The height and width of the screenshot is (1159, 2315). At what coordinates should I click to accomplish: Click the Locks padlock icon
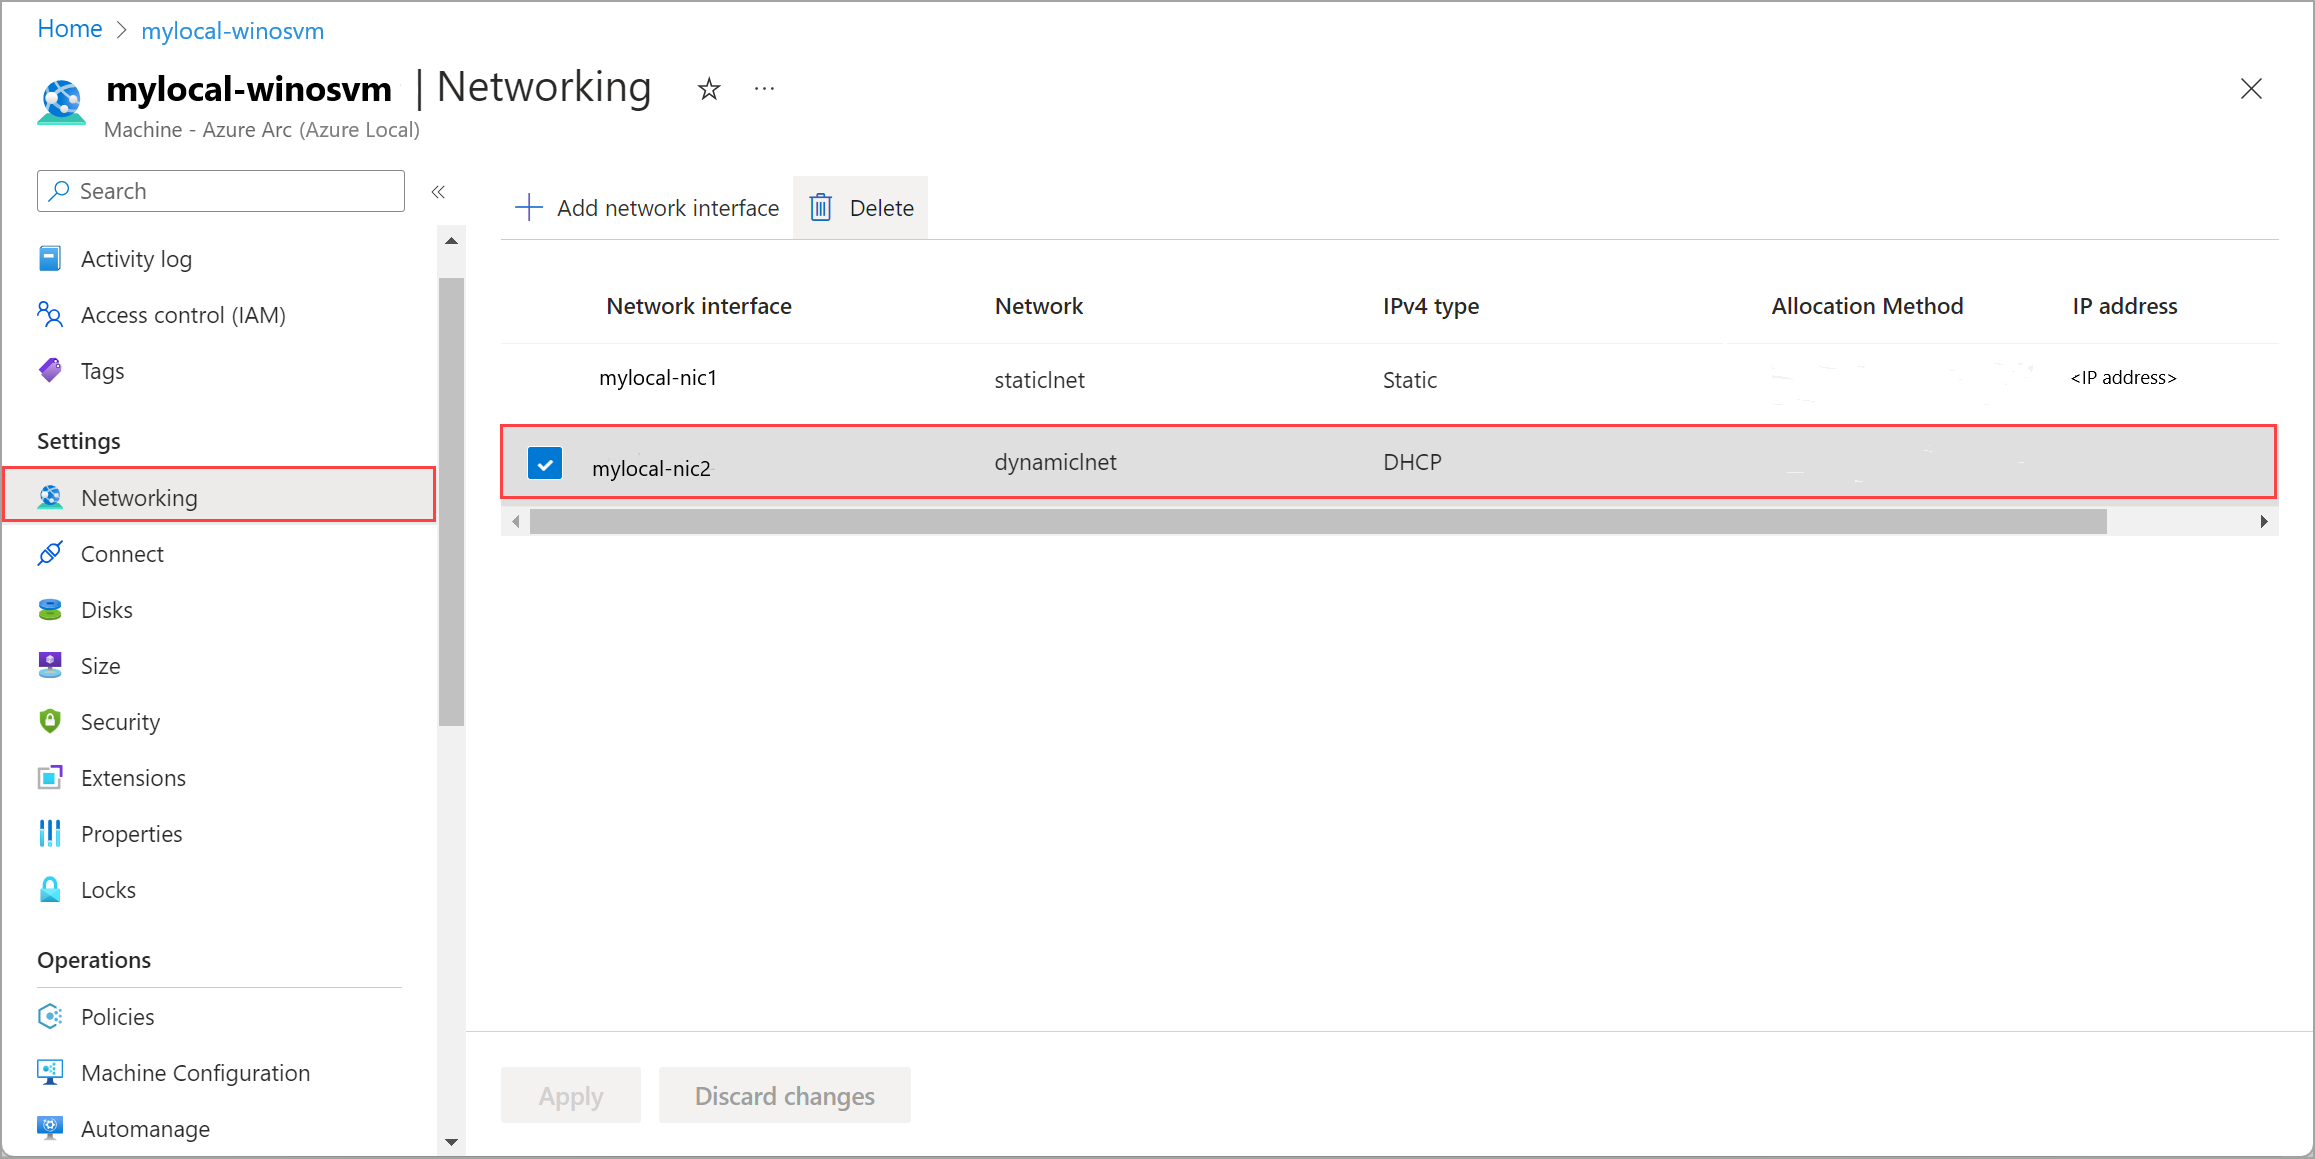pyautogui.click(x=50, y=890)
